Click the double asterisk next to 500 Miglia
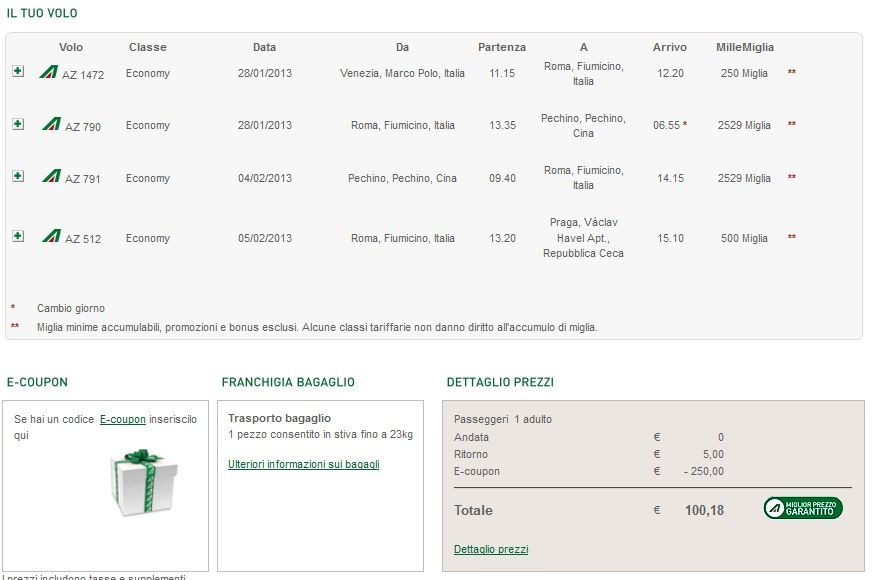Screen dimensions: 876x580 792,237
